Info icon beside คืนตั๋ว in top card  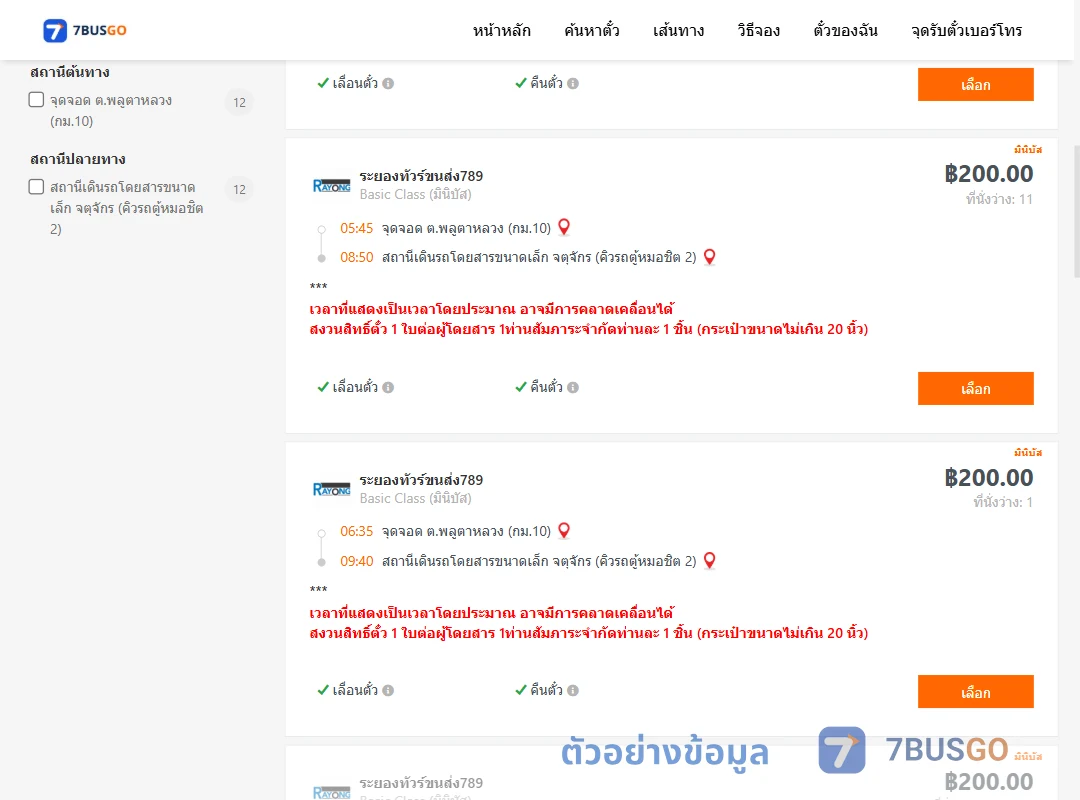pos(573,83)
